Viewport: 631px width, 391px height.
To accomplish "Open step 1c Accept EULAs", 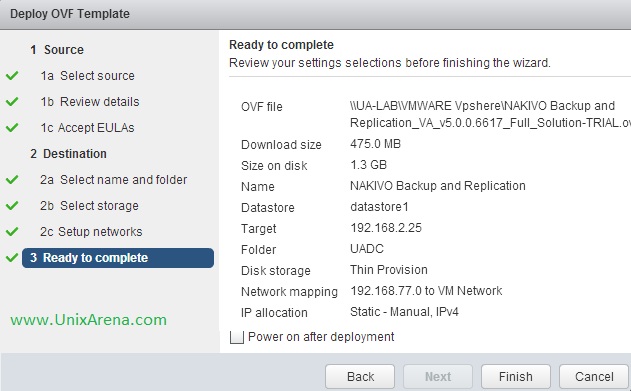I will coord(87,128).
